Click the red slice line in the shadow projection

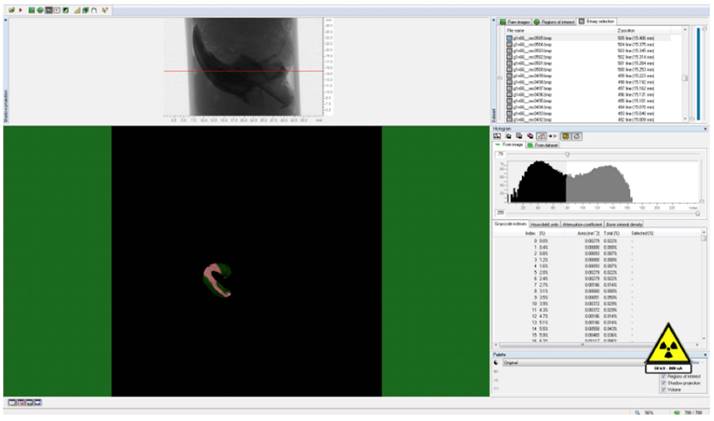click(x=243, y=71)
